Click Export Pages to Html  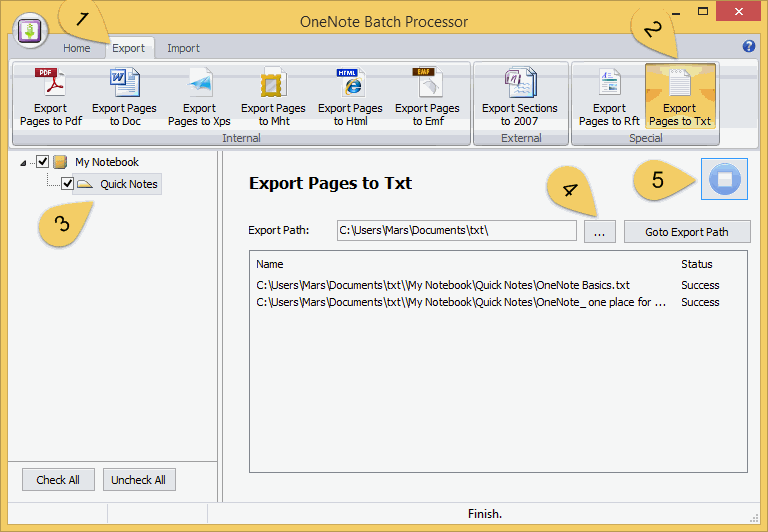coord(350,97)
